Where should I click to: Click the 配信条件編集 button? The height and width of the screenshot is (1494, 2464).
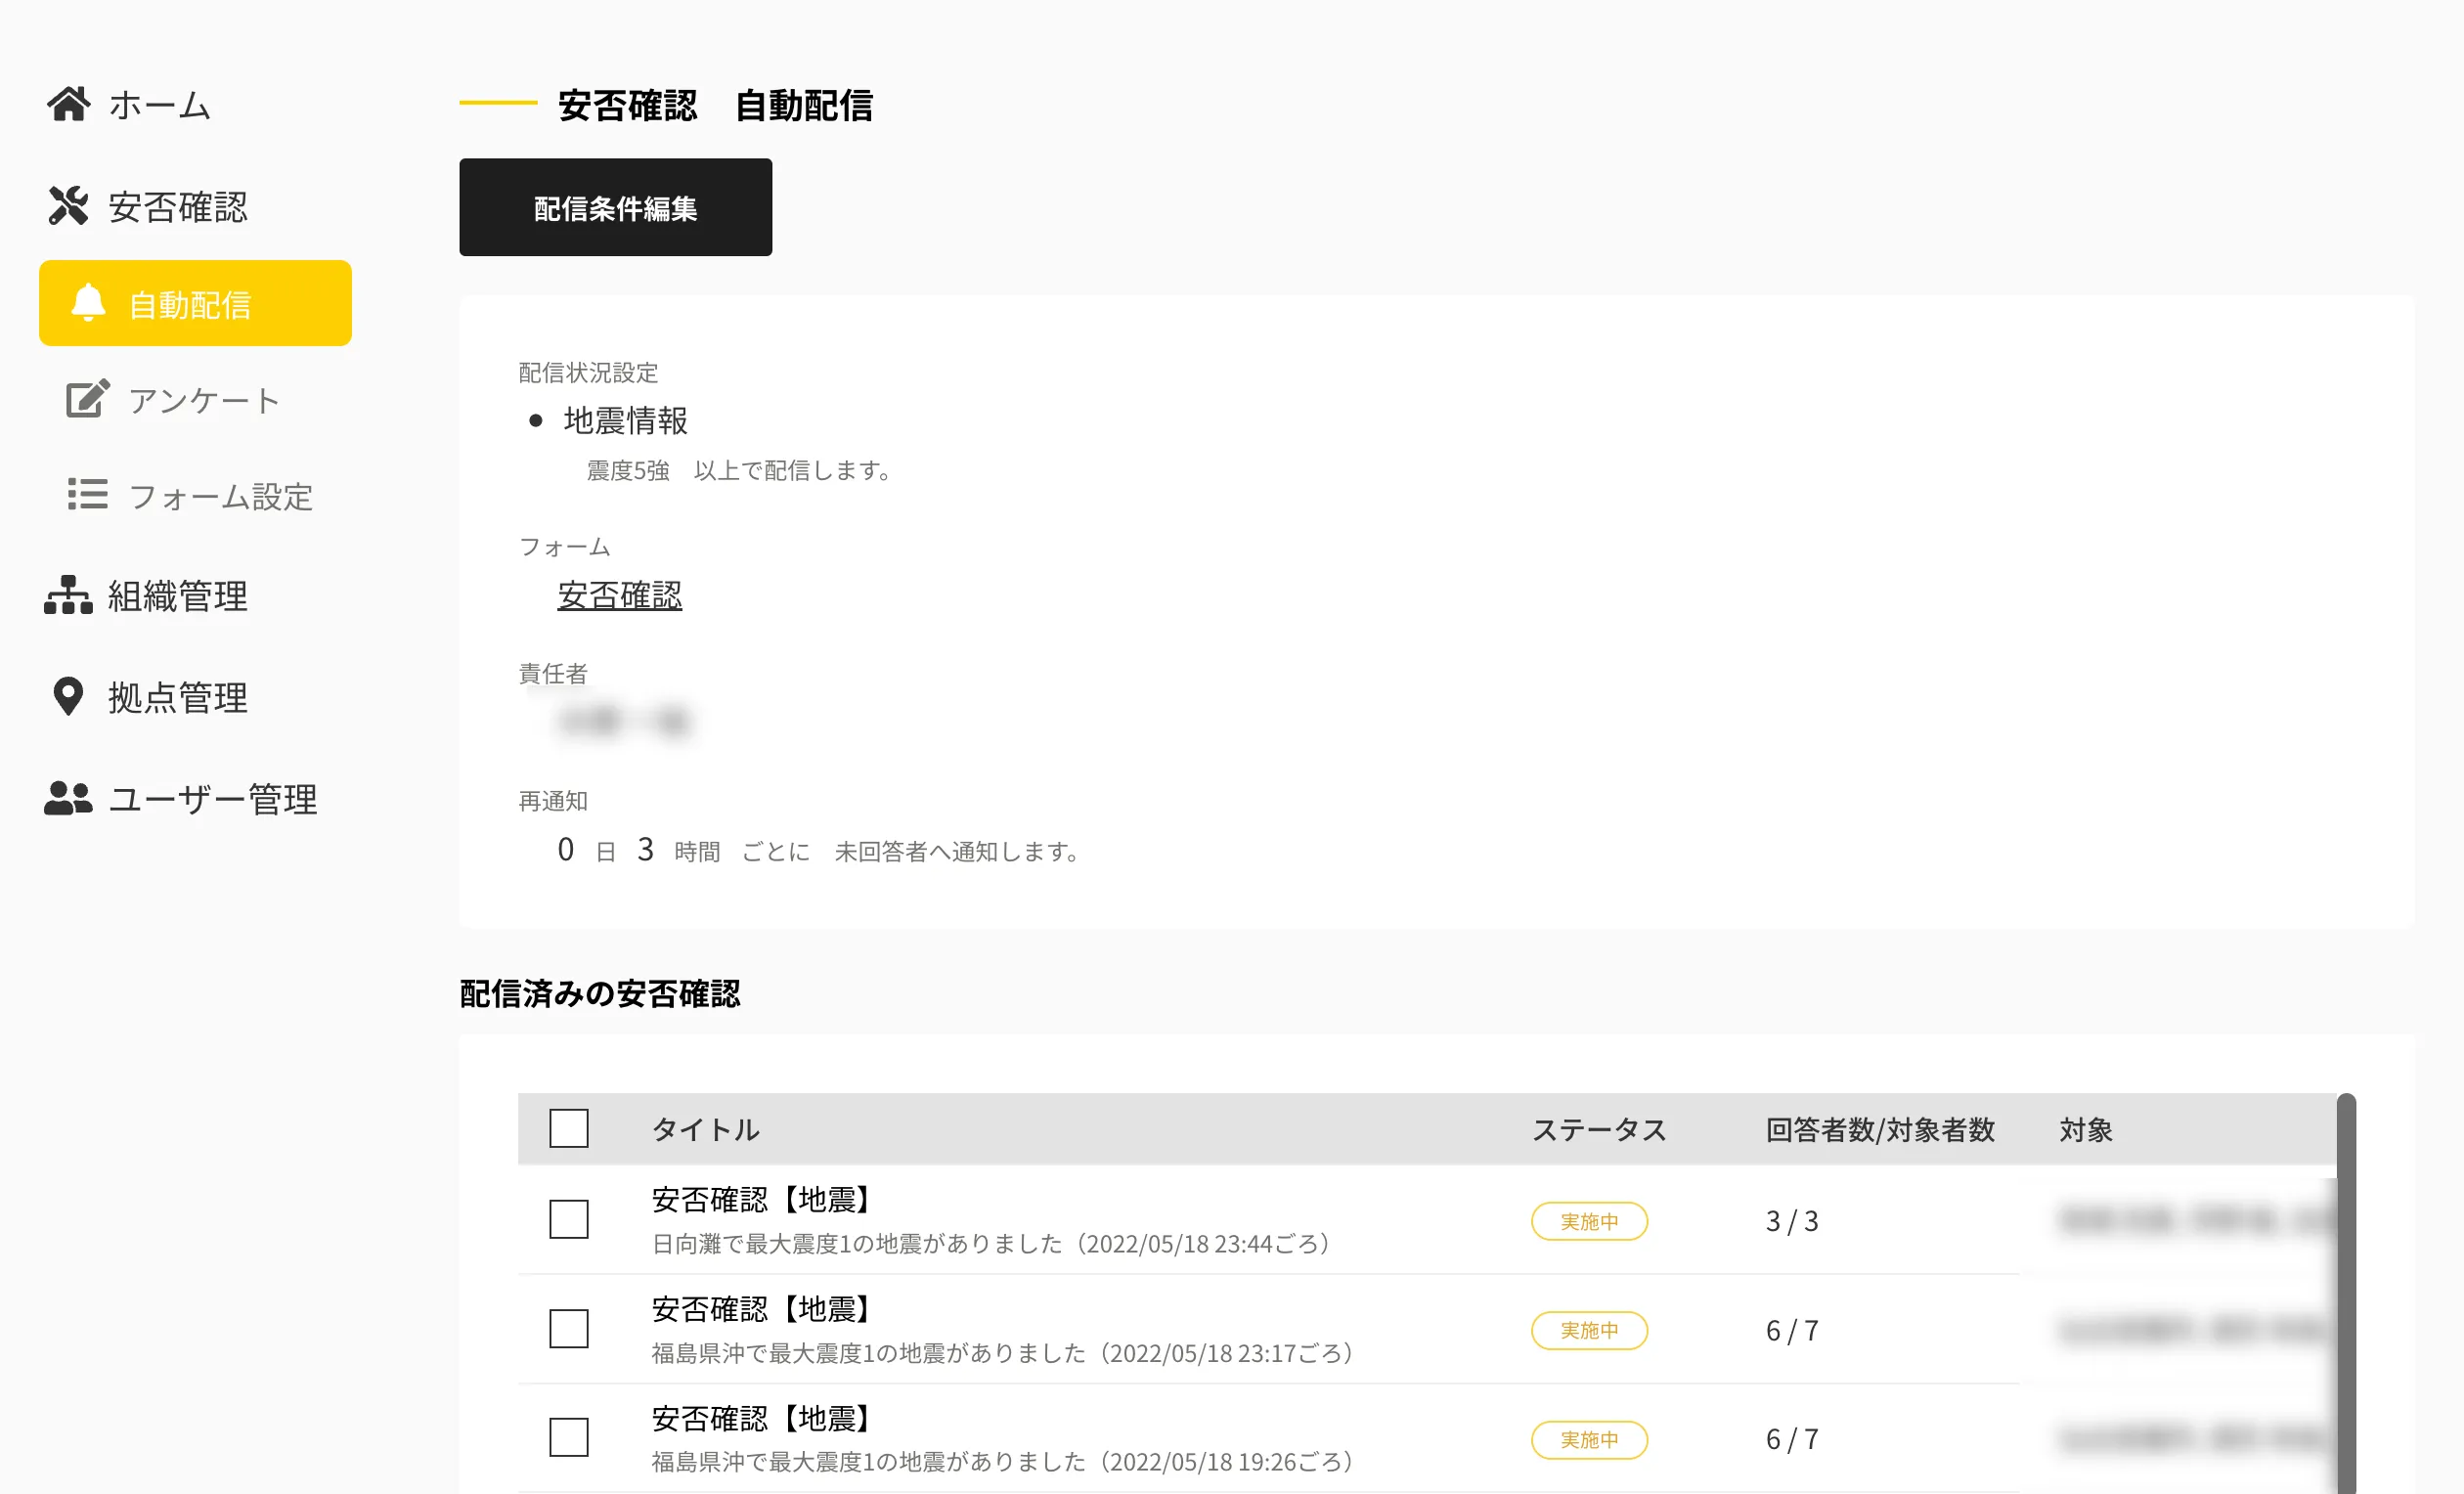point(615,207)
